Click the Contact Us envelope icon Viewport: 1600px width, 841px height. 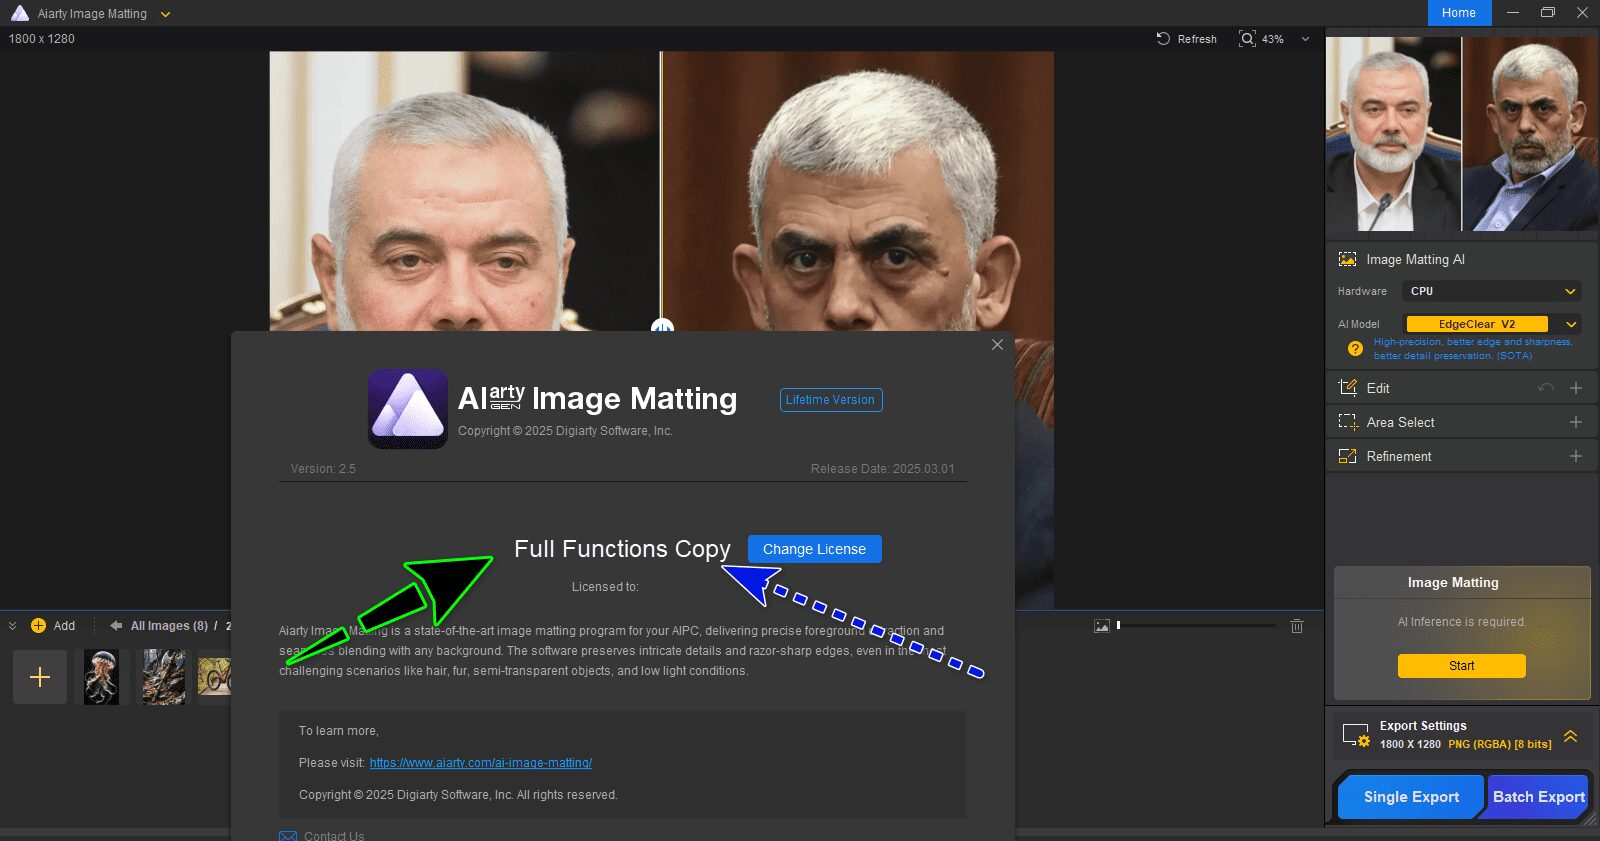[288, 836]
